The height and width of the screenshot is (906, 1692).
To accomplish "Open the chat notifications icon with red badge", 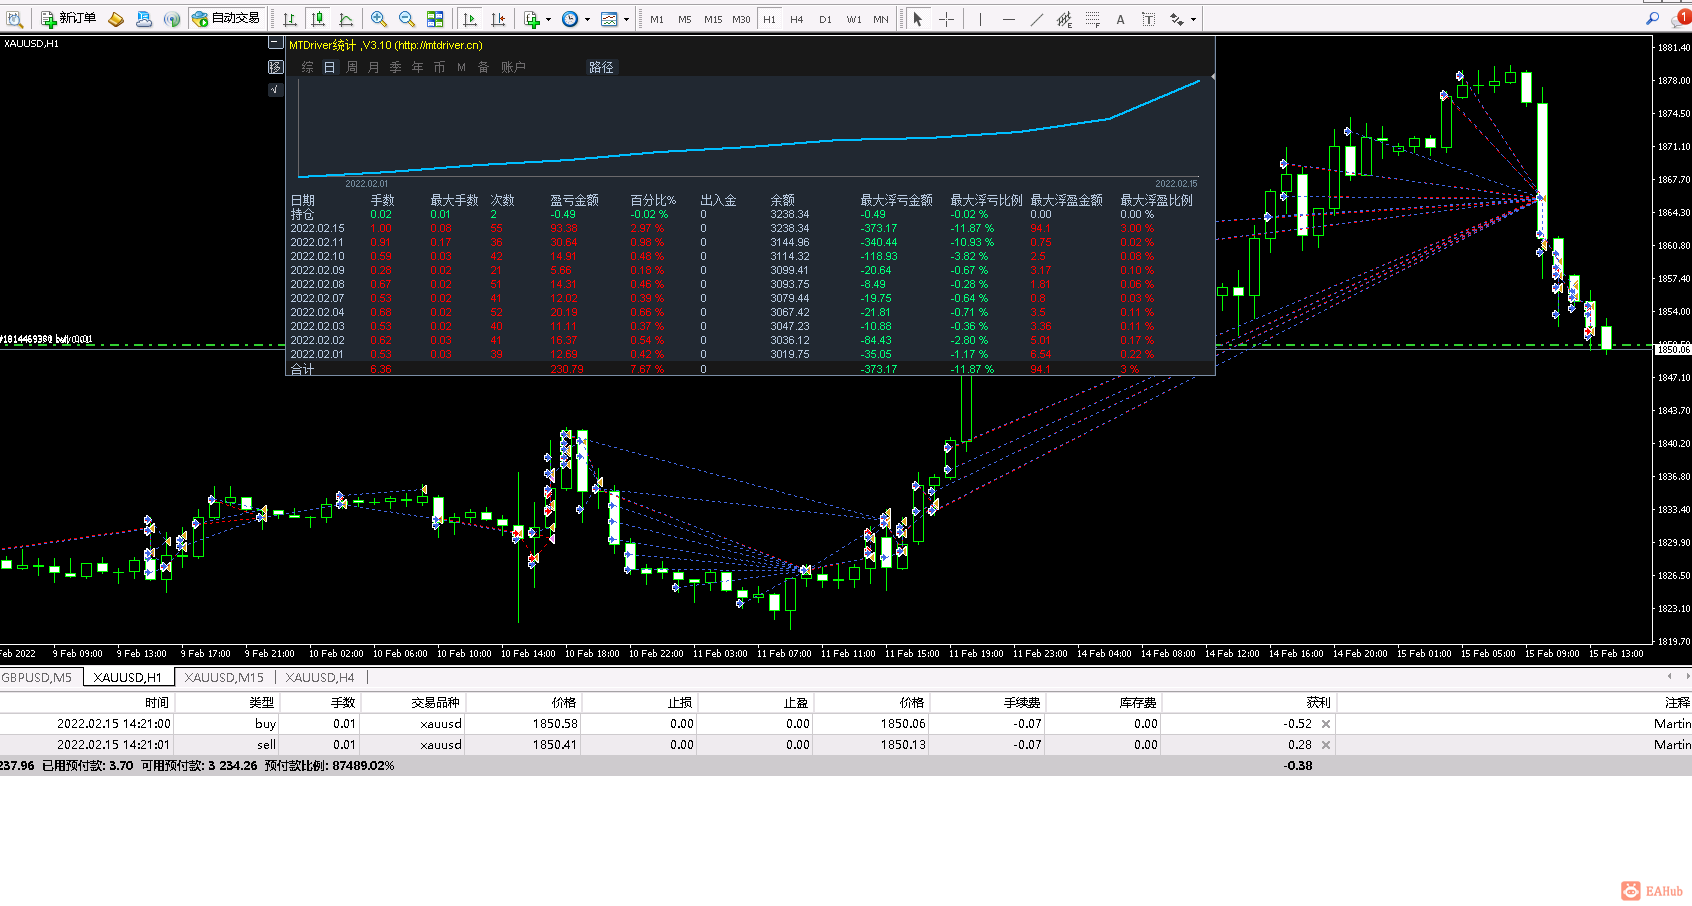I will click(1680, 18).
